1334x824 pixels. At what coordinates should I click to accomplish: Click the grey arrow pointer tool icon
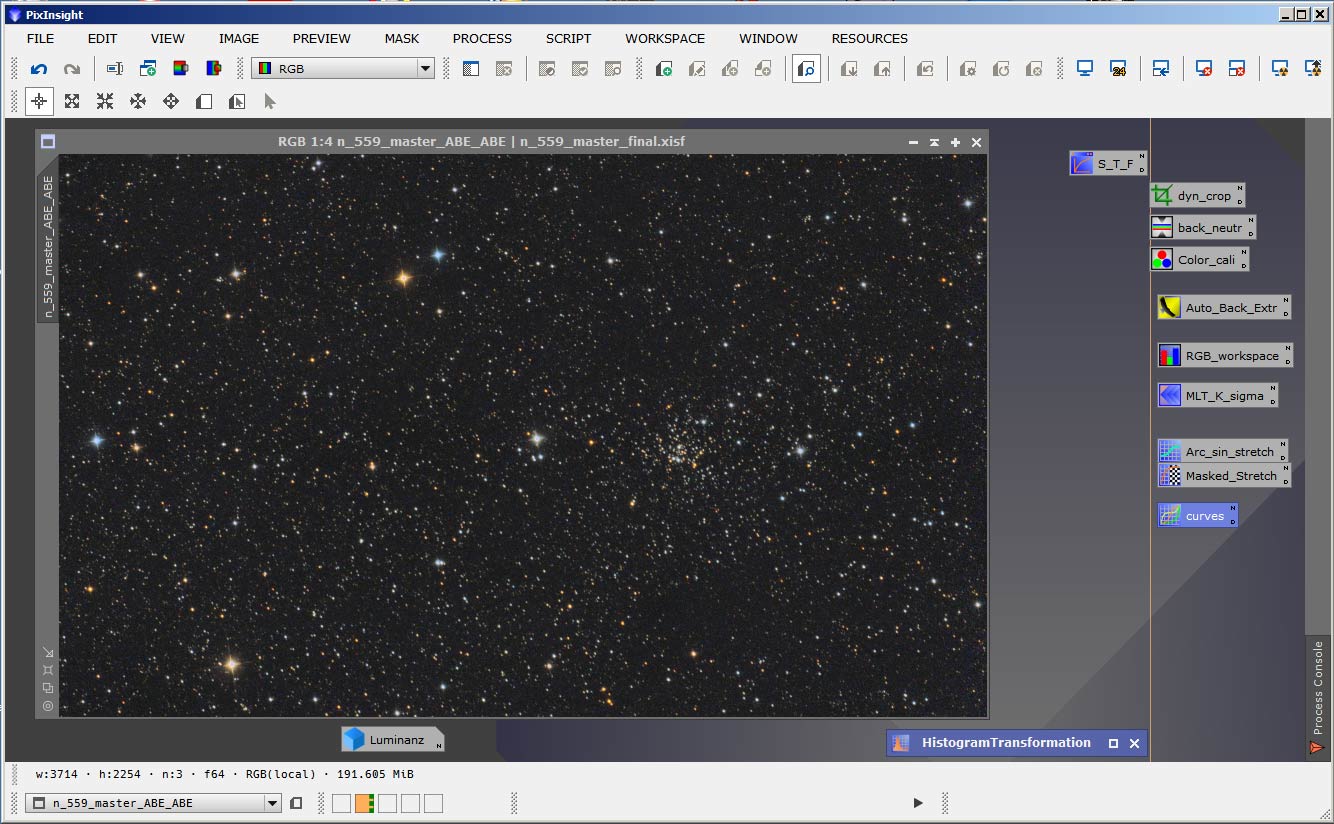(x=269, y=101)
